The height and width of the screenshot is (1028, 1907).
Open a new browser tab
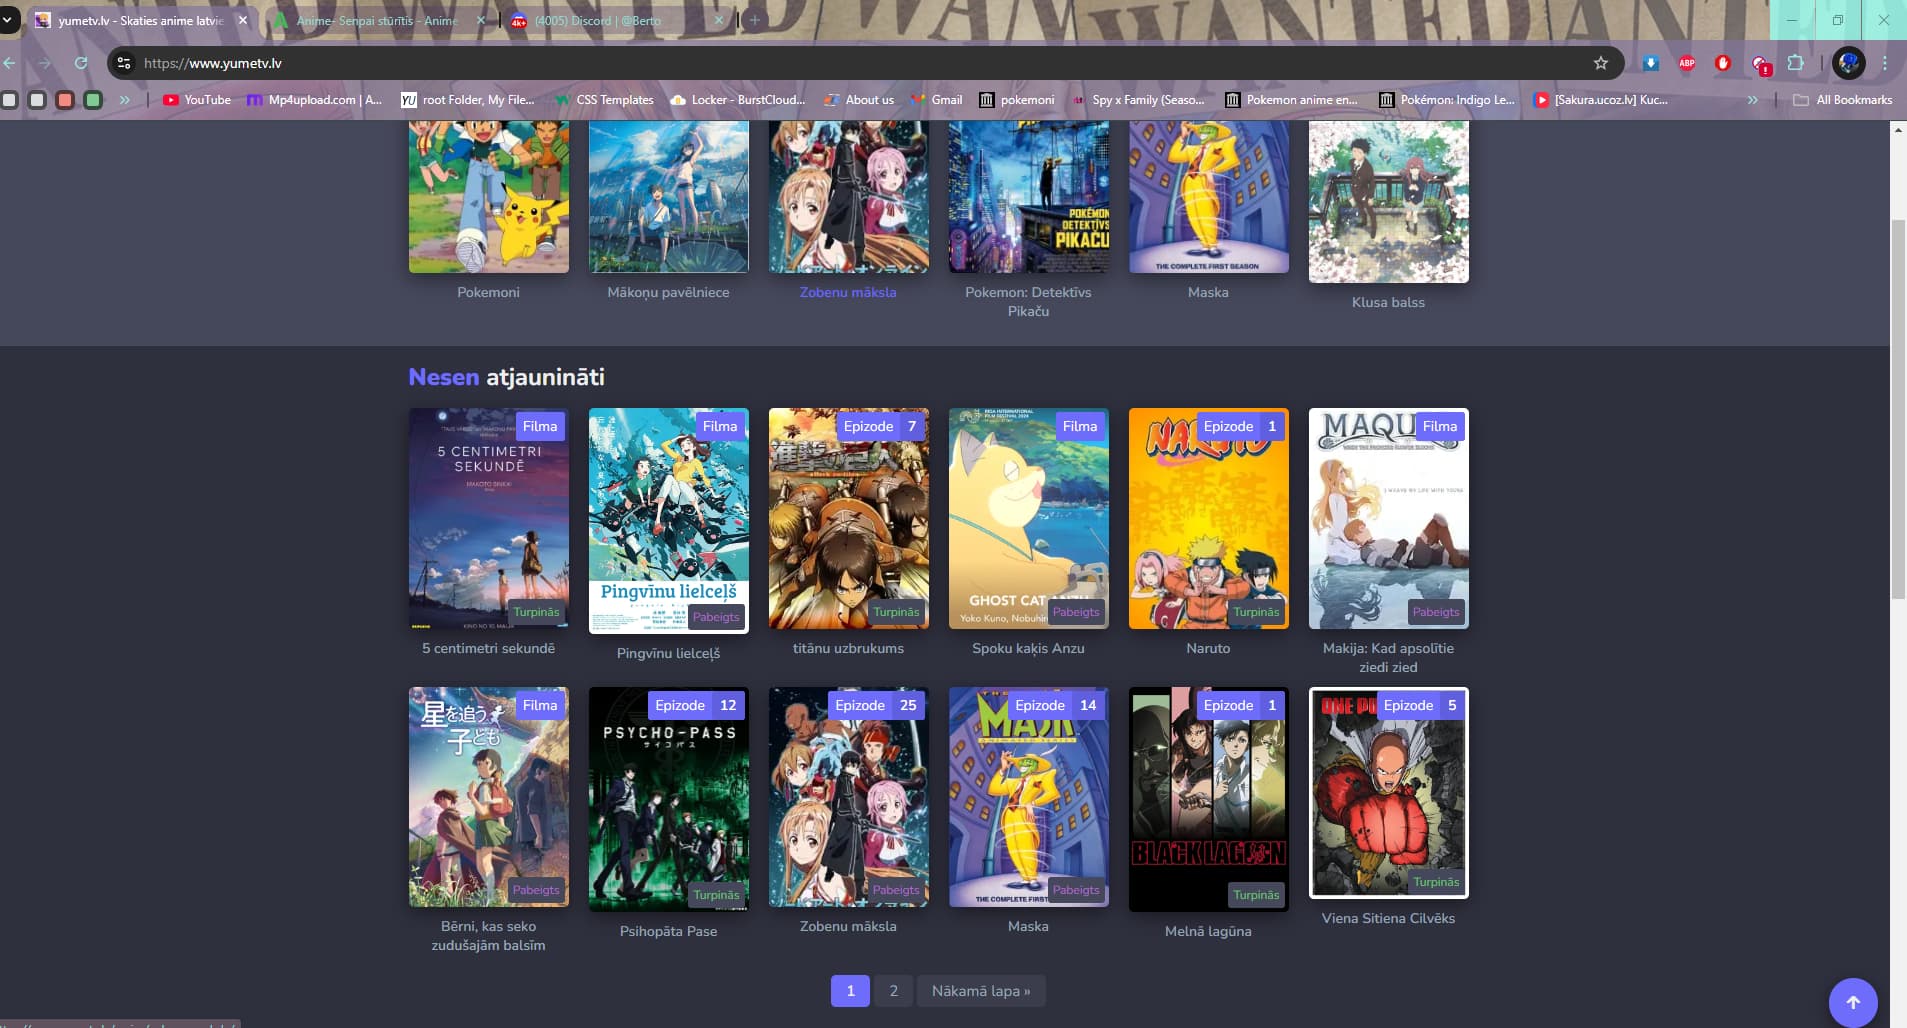tap(755, 20)
